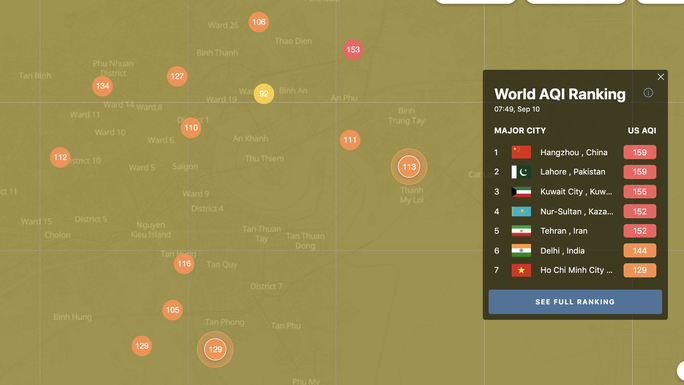Viewport: 684px width, 385px height.
Task: Open the yellow 92 AQI station marker
Action: click(x=264, y=94)
